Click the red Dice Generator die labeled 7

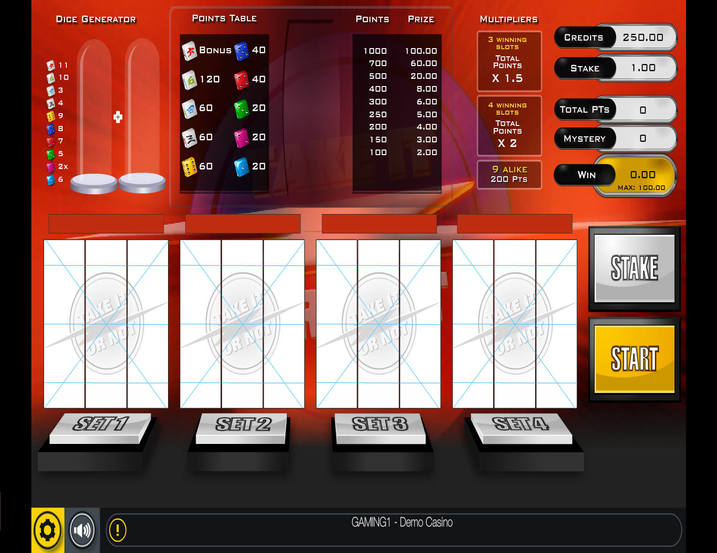click(51, 141)
